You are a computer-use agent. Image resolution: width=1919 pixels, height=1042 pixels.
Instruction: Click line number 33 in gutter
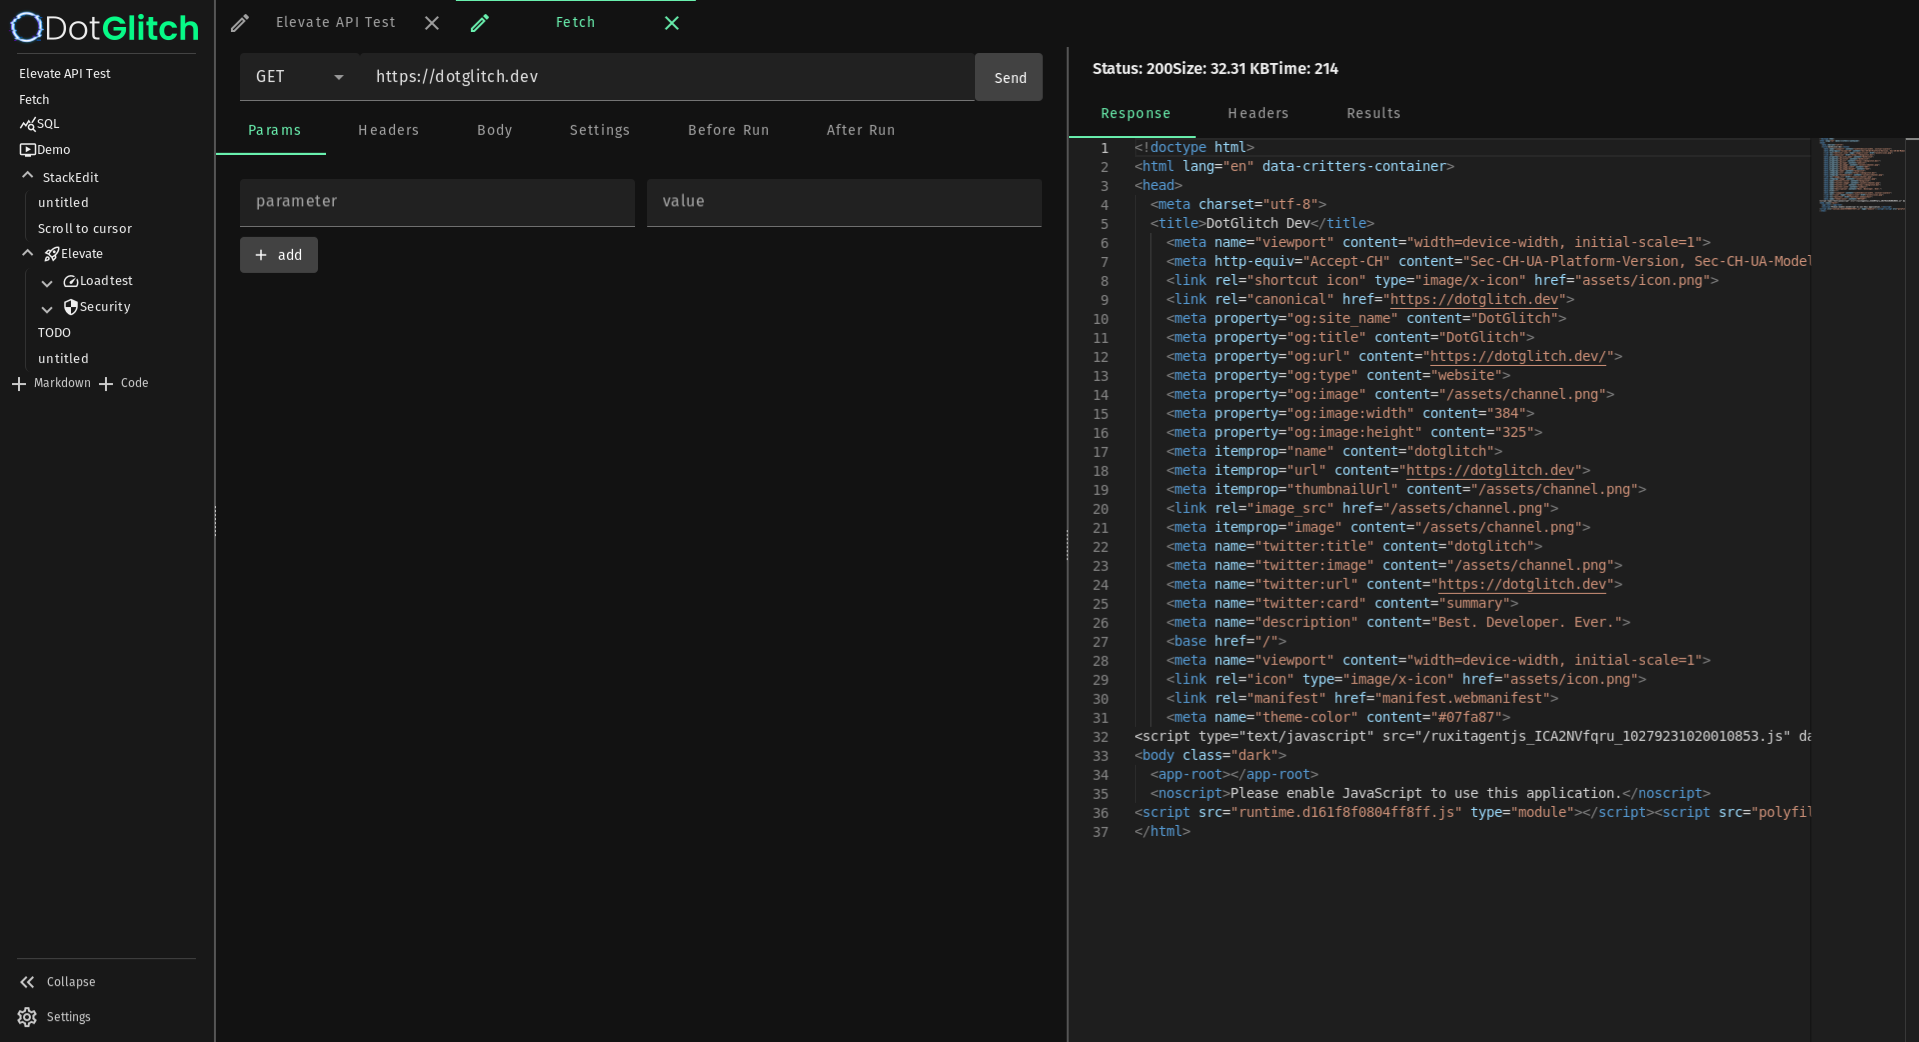tap(1100, 756)
